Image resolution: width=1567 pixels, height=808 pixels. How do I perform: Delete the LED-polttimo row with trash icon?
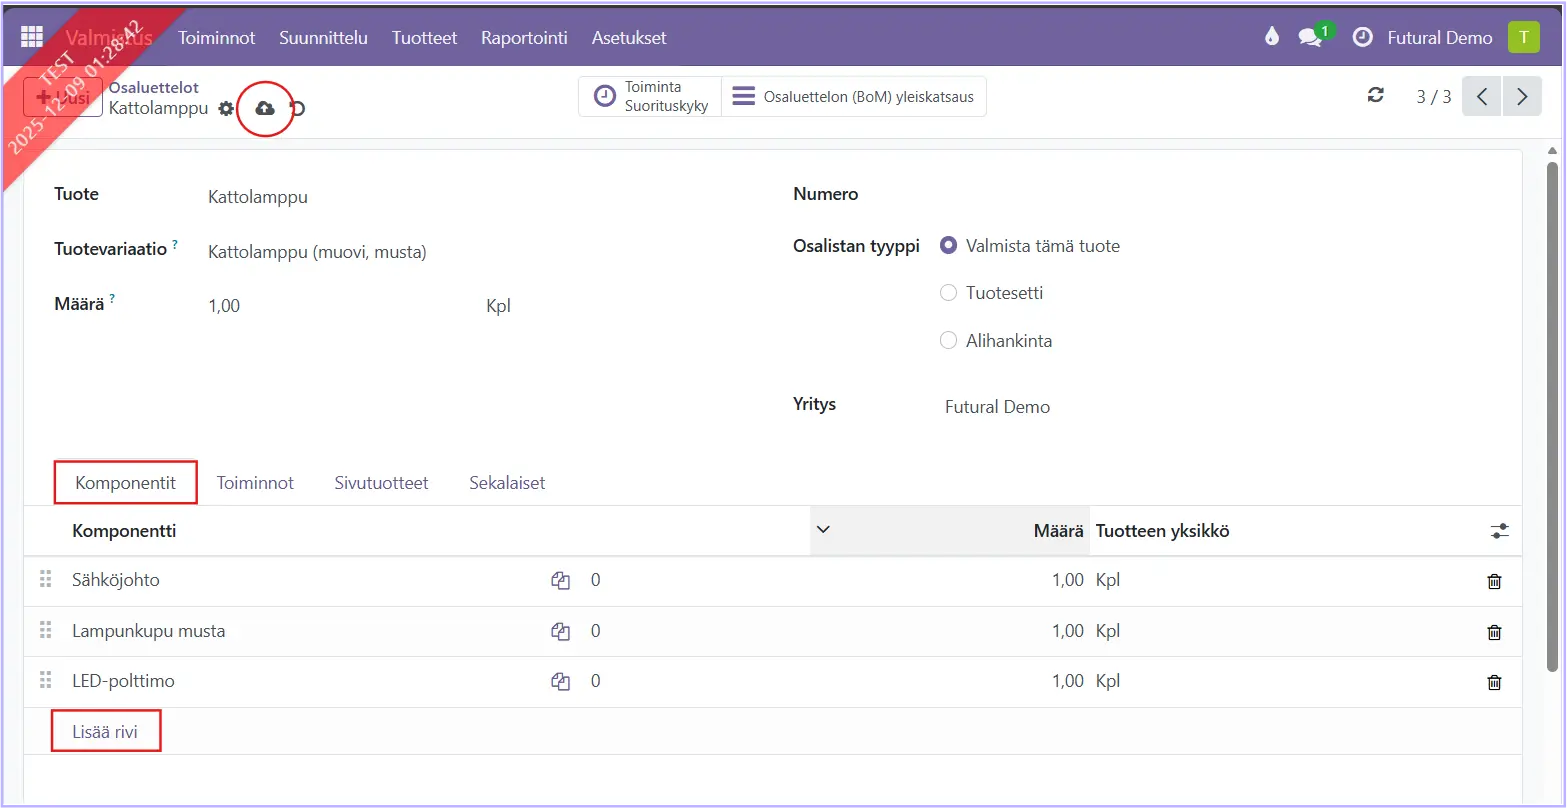click(x=1494, y=682)
